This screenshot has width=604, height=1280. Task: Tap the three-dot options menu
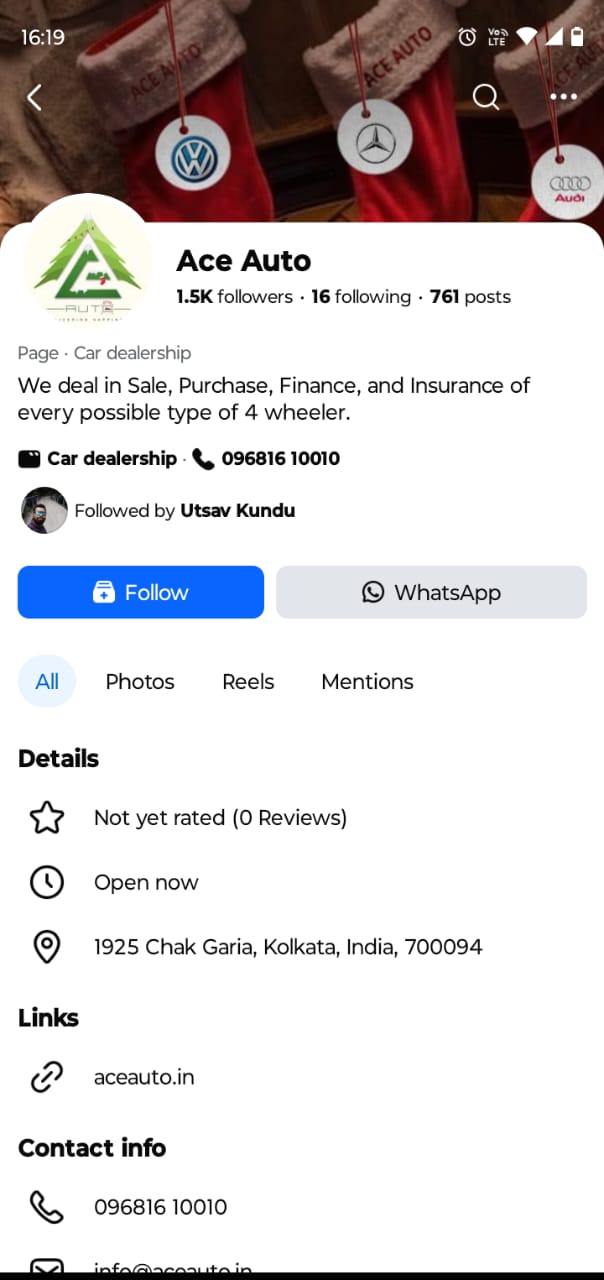point(564,97)
